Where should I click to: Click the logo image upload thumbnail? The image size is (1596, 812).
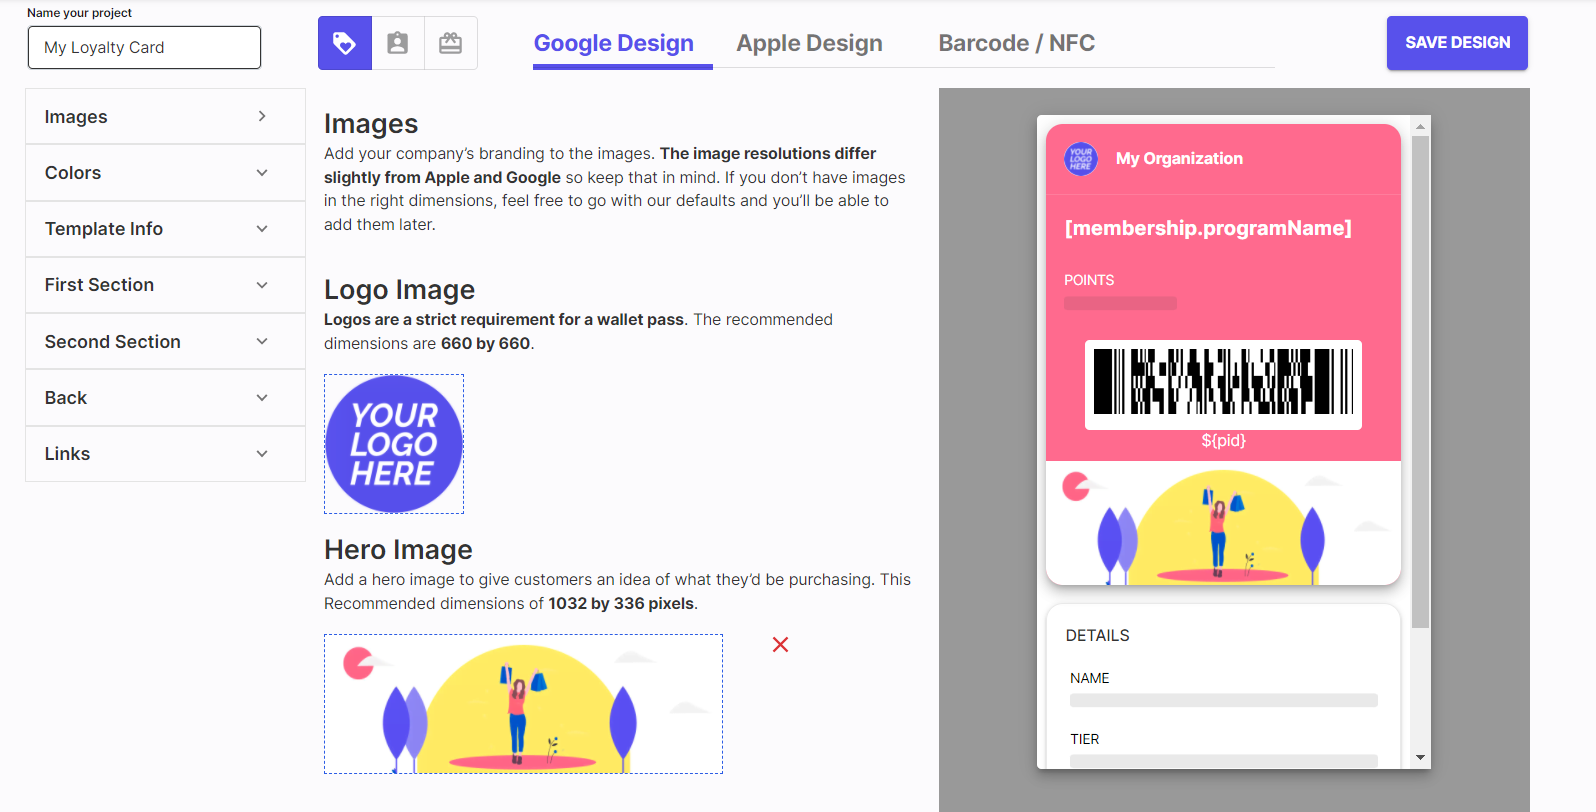point(394,444)
